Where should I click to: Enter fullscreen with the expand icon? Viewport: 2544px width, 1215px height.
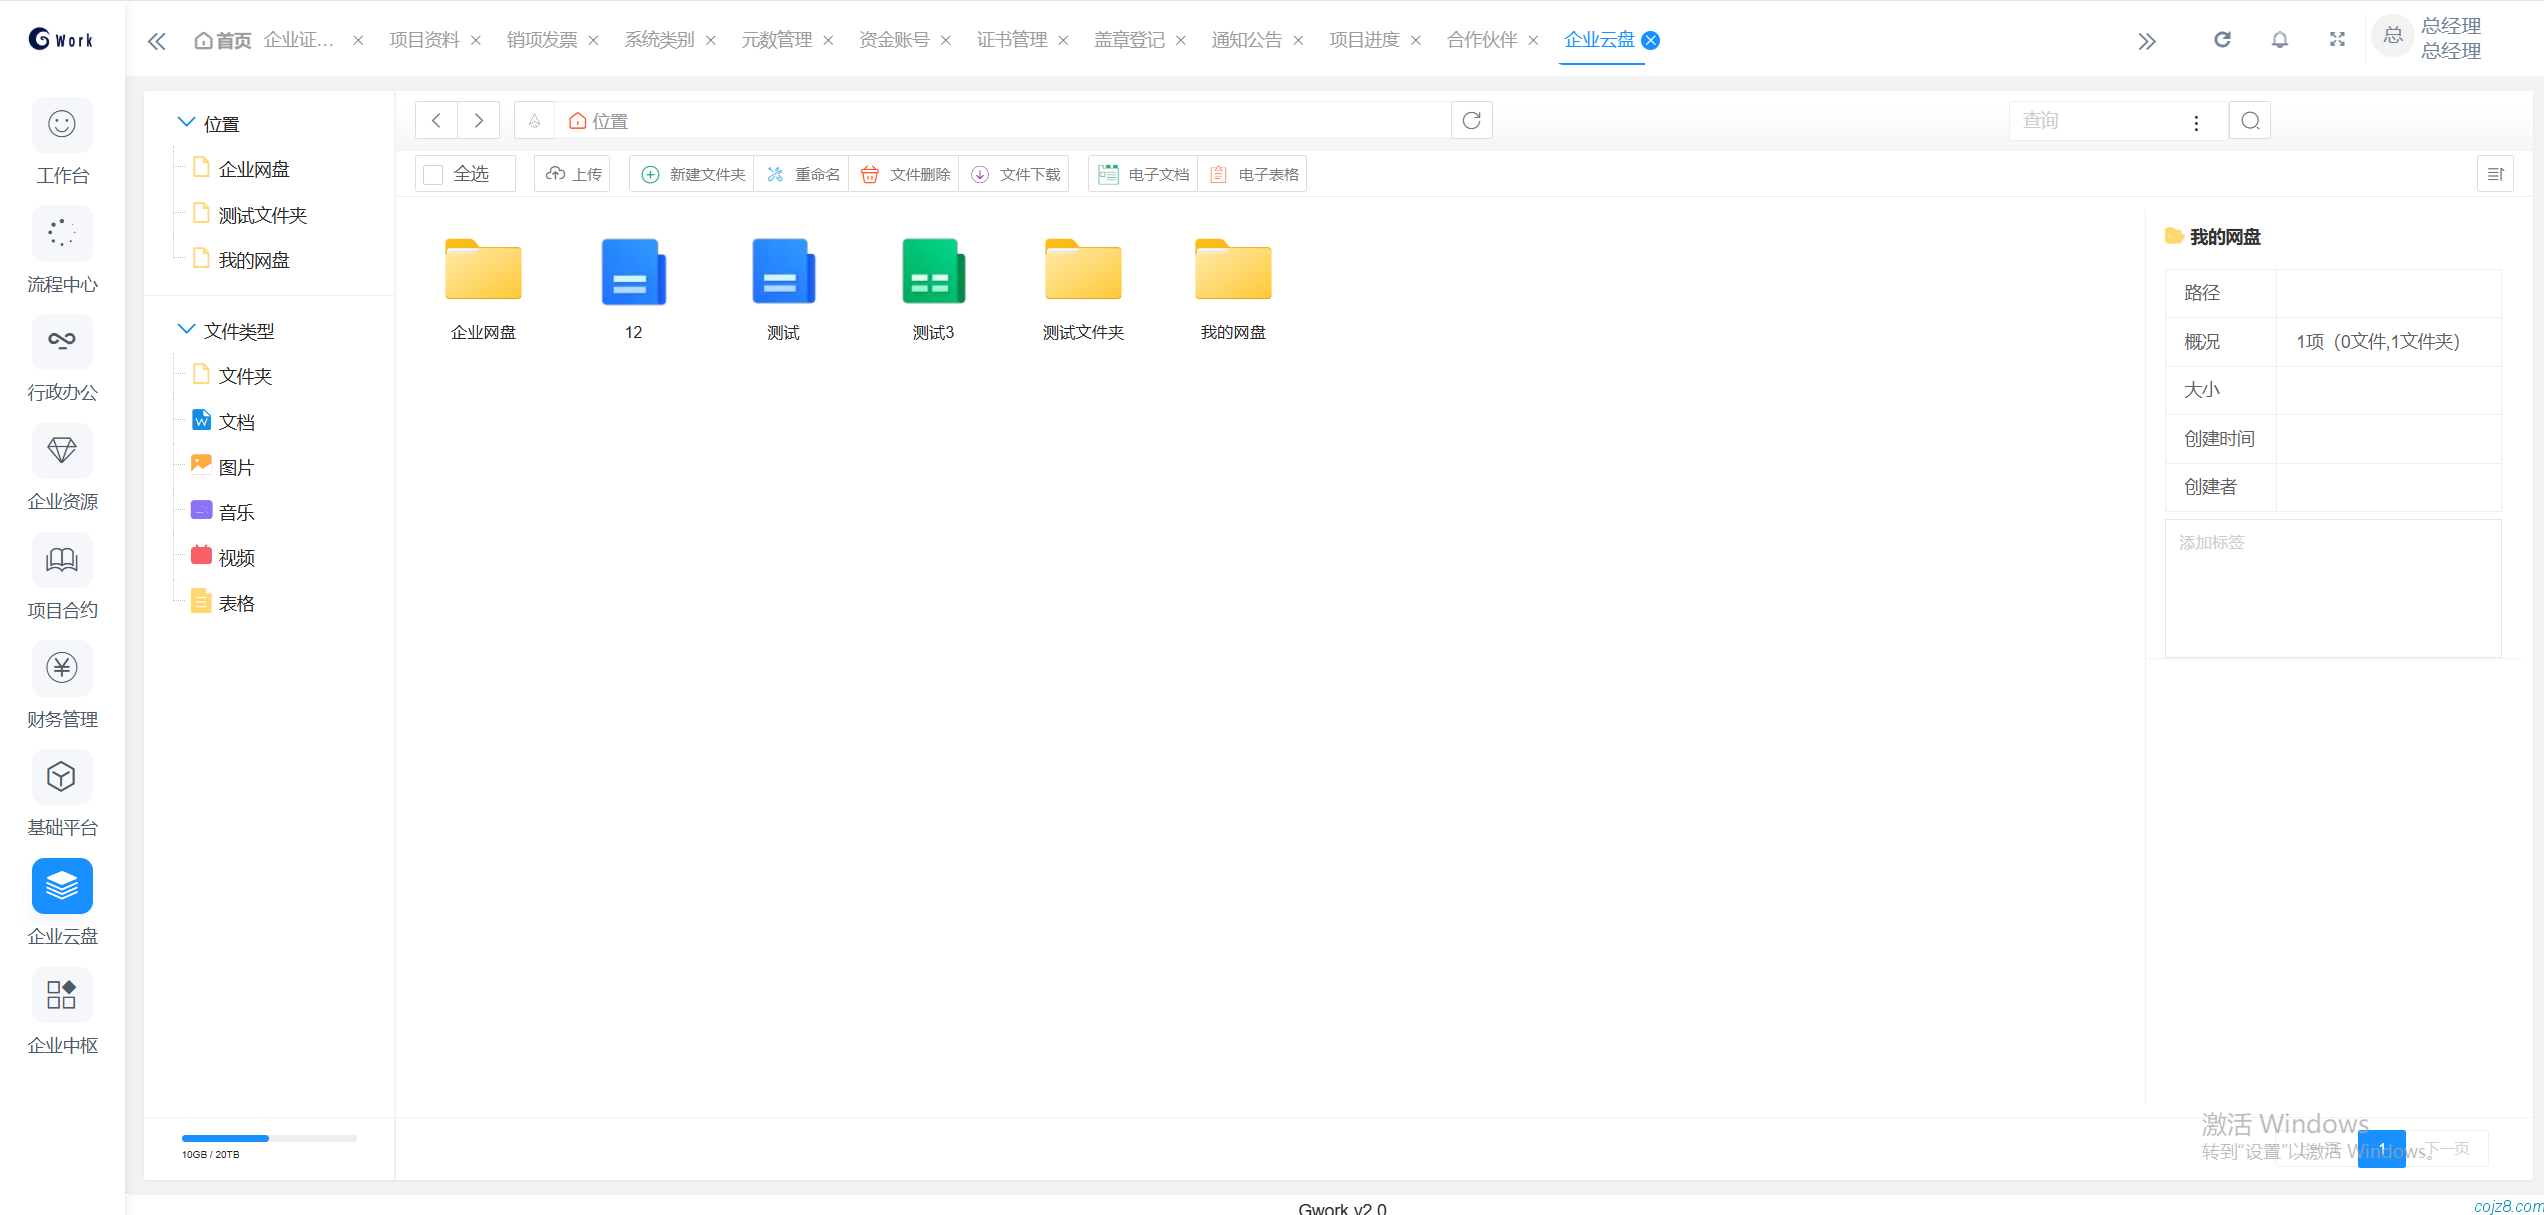(2337, 40)
